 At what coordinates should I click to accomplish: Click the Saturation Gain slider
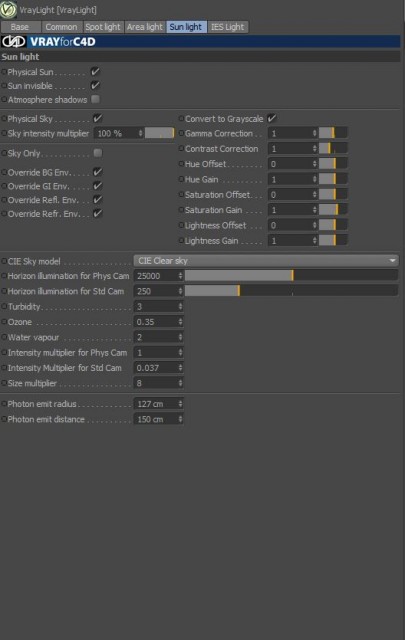pos(333,210)
